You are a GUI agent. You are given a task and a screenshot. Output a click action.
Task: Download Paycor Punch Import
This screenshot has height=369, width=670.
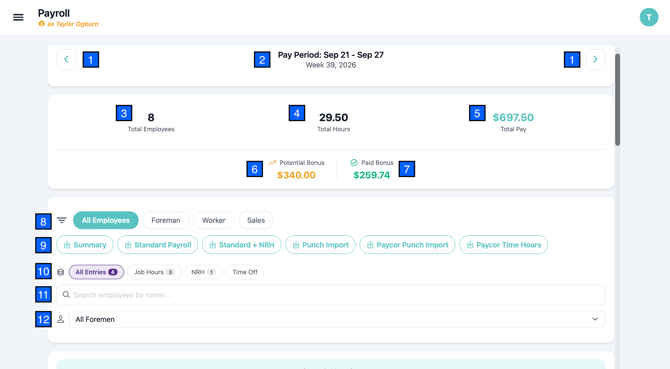407,245
